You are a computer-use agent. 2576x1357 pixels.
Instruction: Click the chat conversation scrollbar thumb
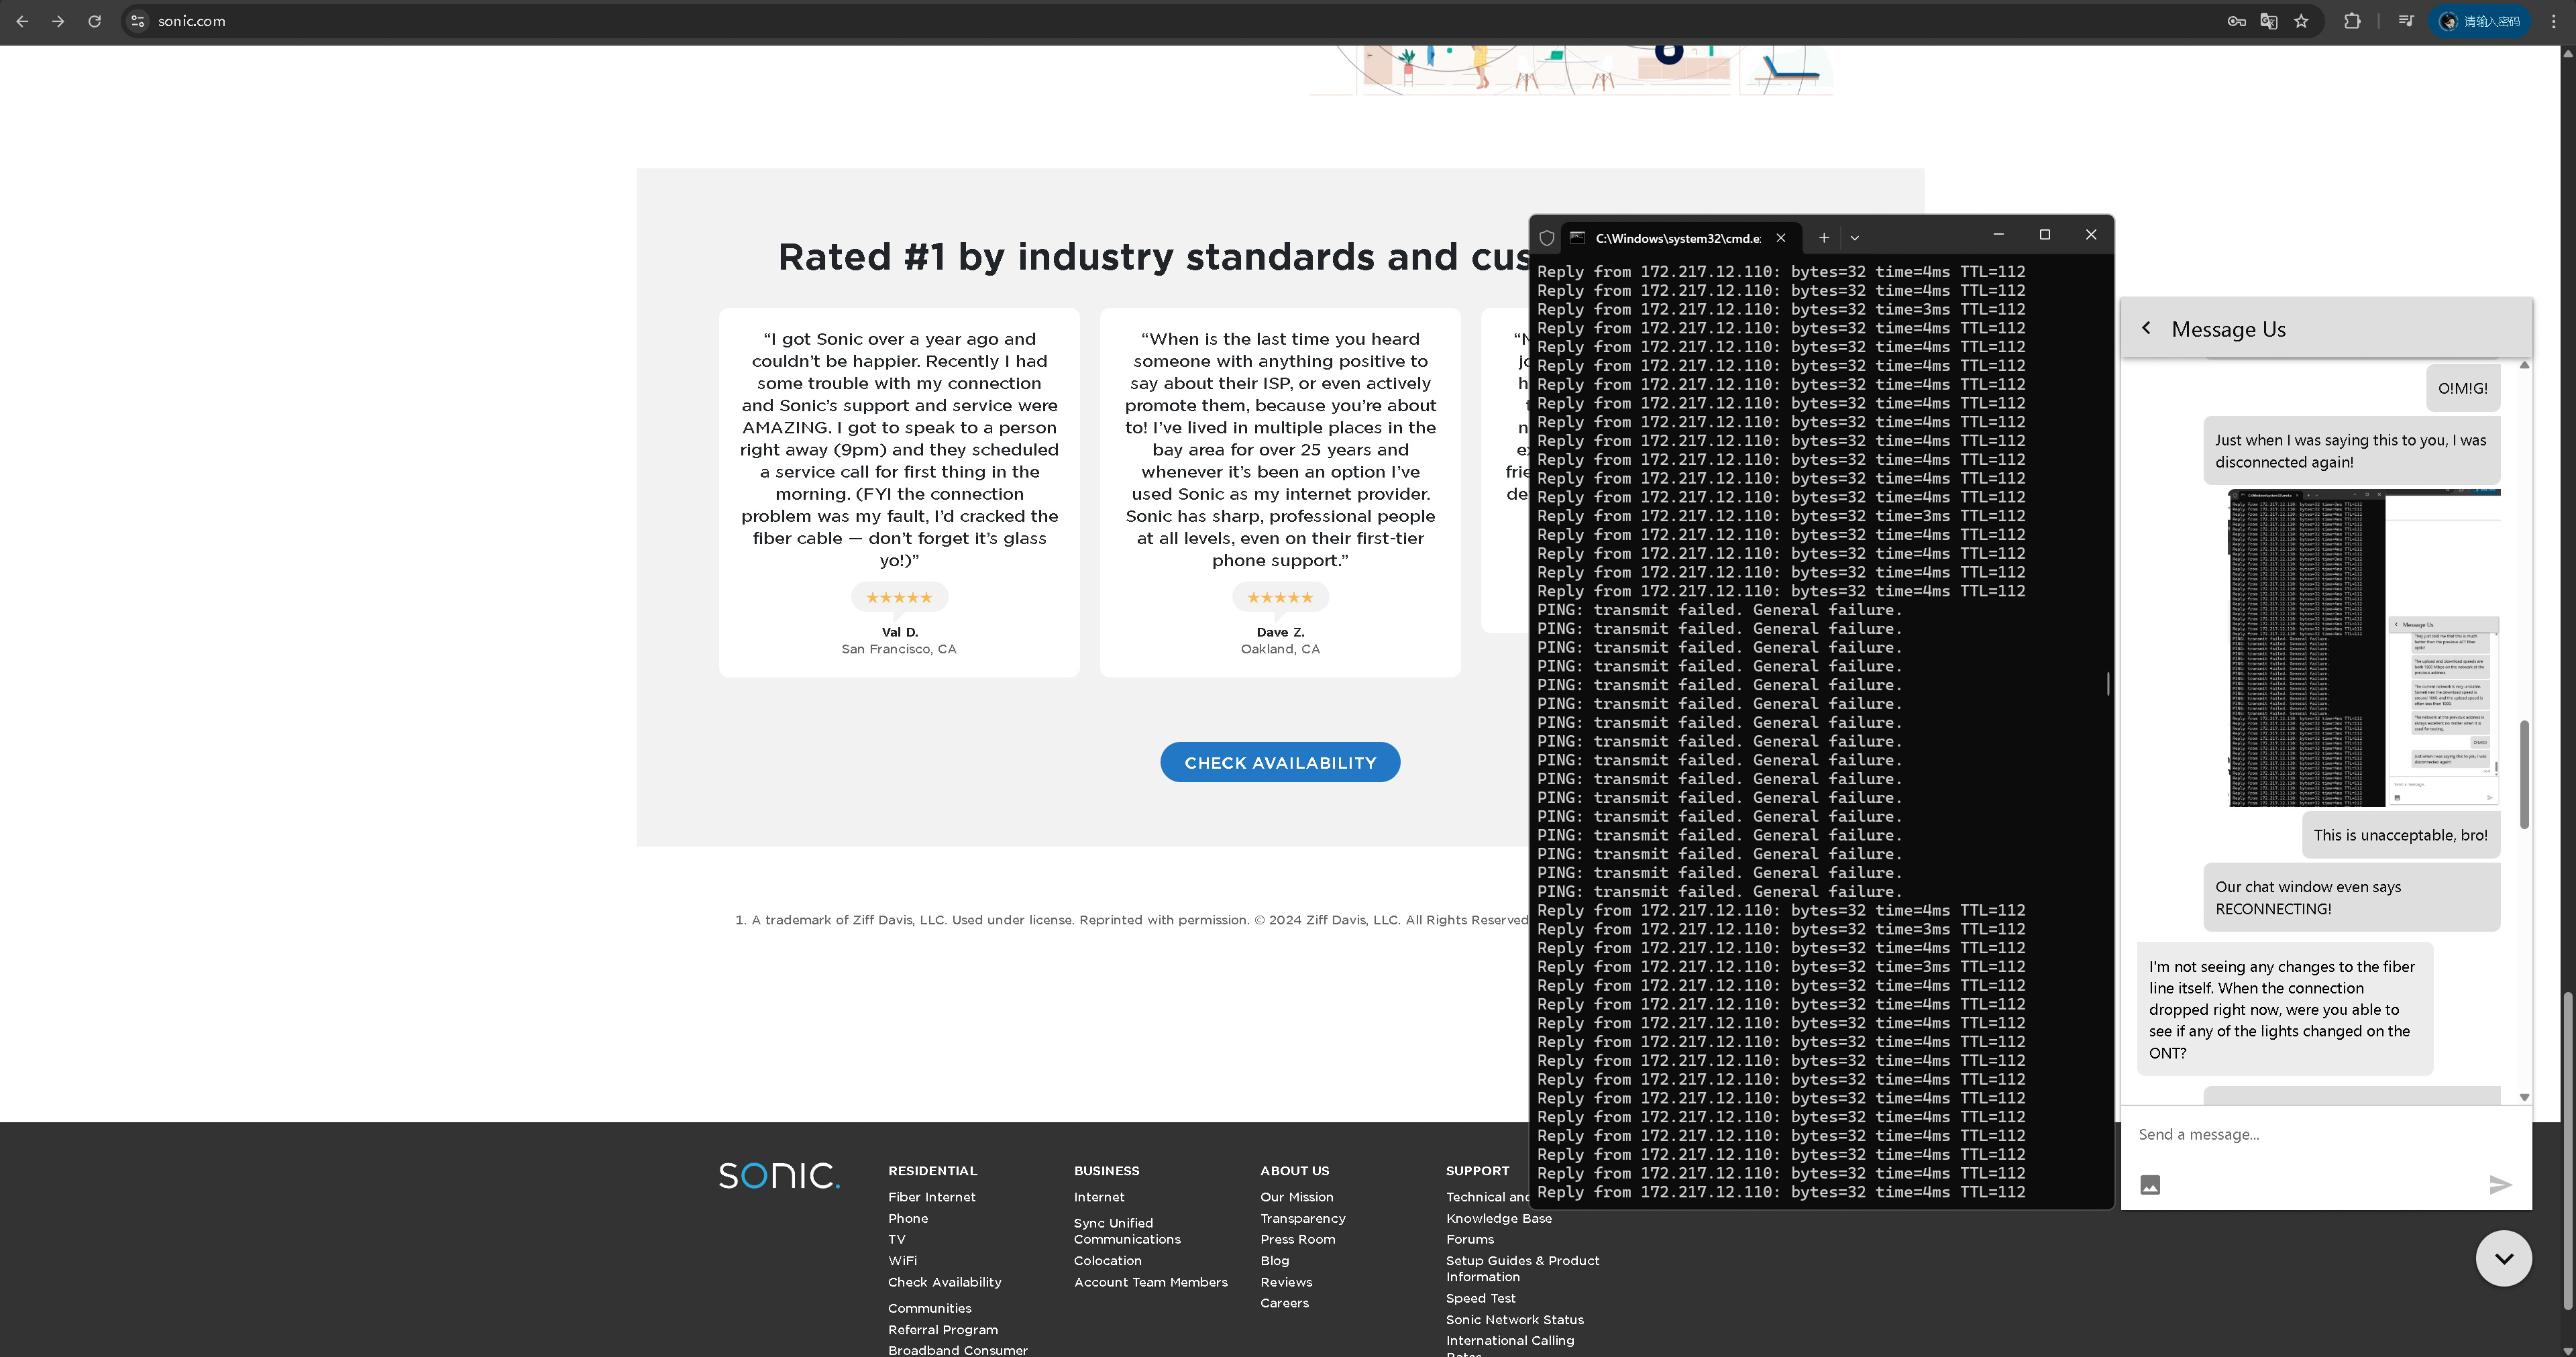pos(2524,774)
